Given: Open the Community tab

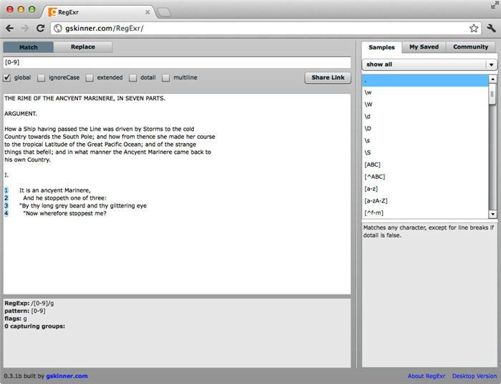Looking at the screenshot, I should pyautogui.click(x=470, y=47).
